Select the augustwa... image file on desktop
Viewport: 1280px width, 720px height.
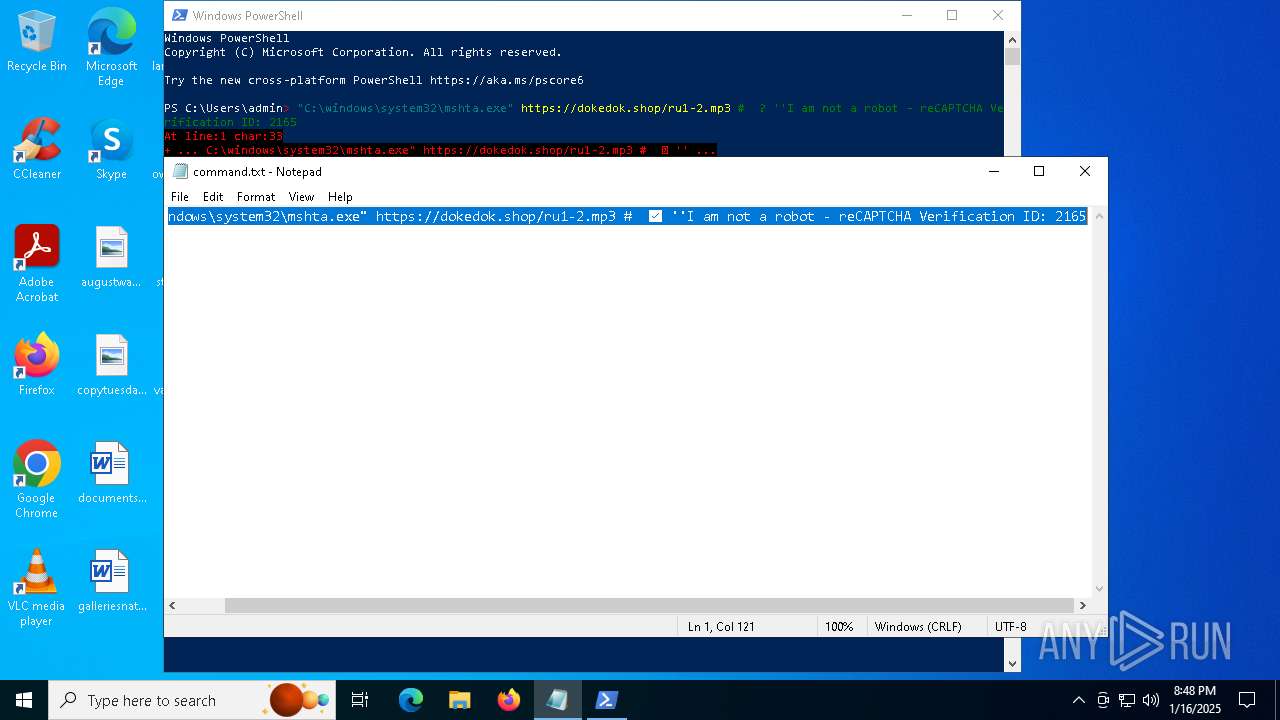(x=111, y=257)
